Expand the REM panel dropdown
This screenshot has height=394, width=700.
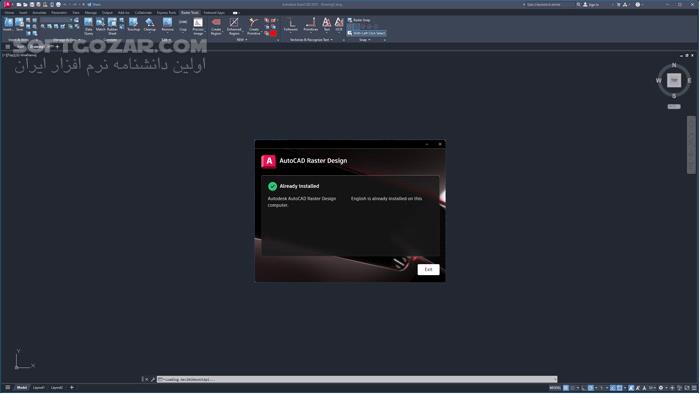coord(242,40)
